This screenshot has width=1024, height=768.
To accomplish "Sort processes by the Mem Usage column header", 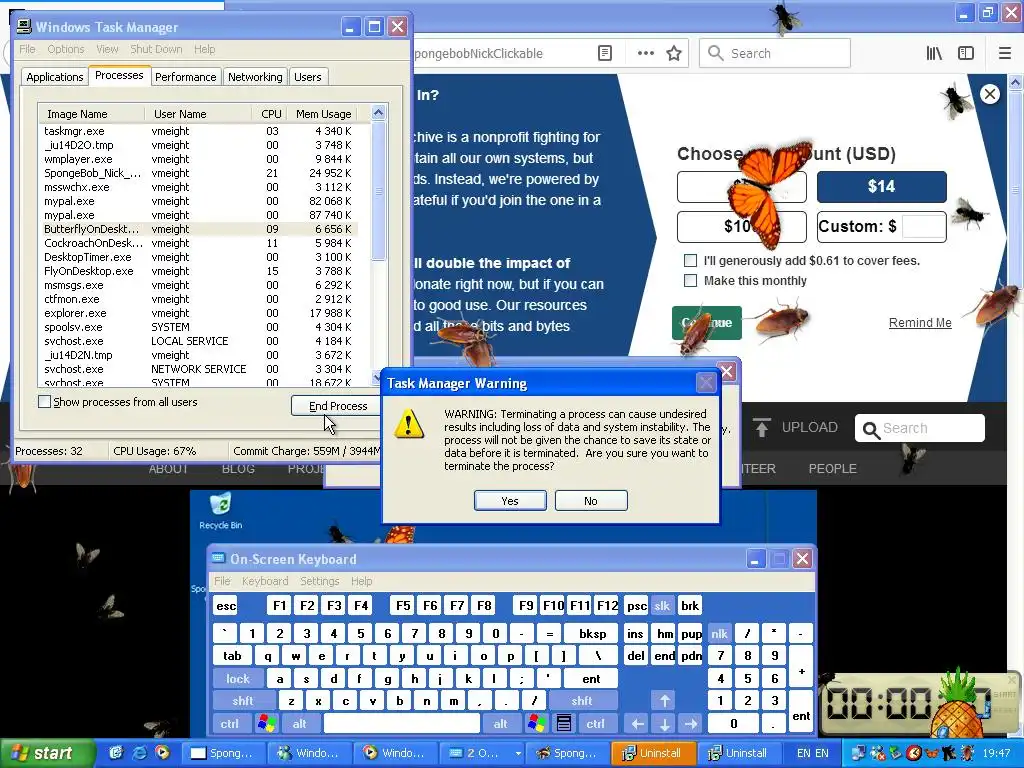I will click(x=323, y=114).
